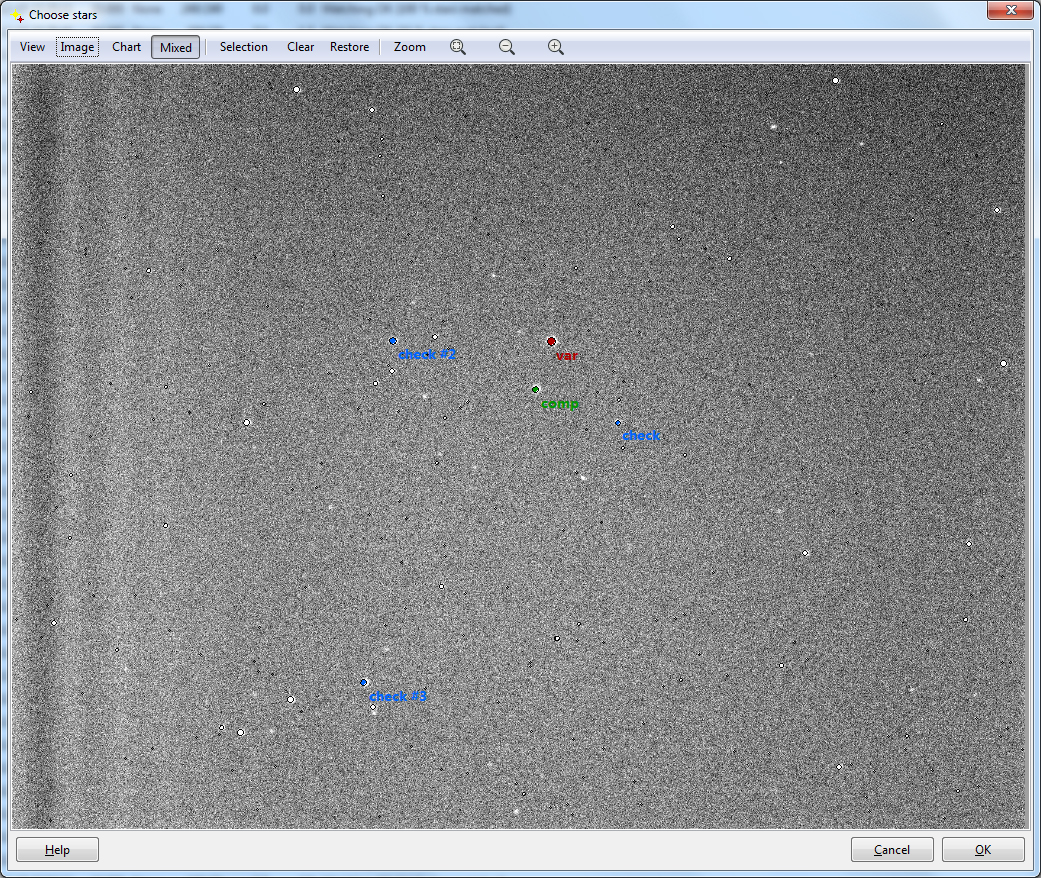This screenshot has width=1041, height=878.
Task: Open the Selection dropdown in toolbar
Action: coord(243,47)
